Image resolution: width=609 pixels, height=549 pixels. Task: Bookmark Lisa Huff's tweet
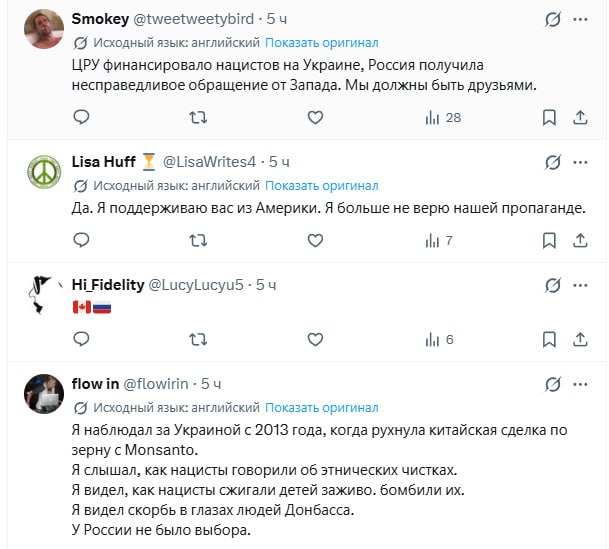548,241
